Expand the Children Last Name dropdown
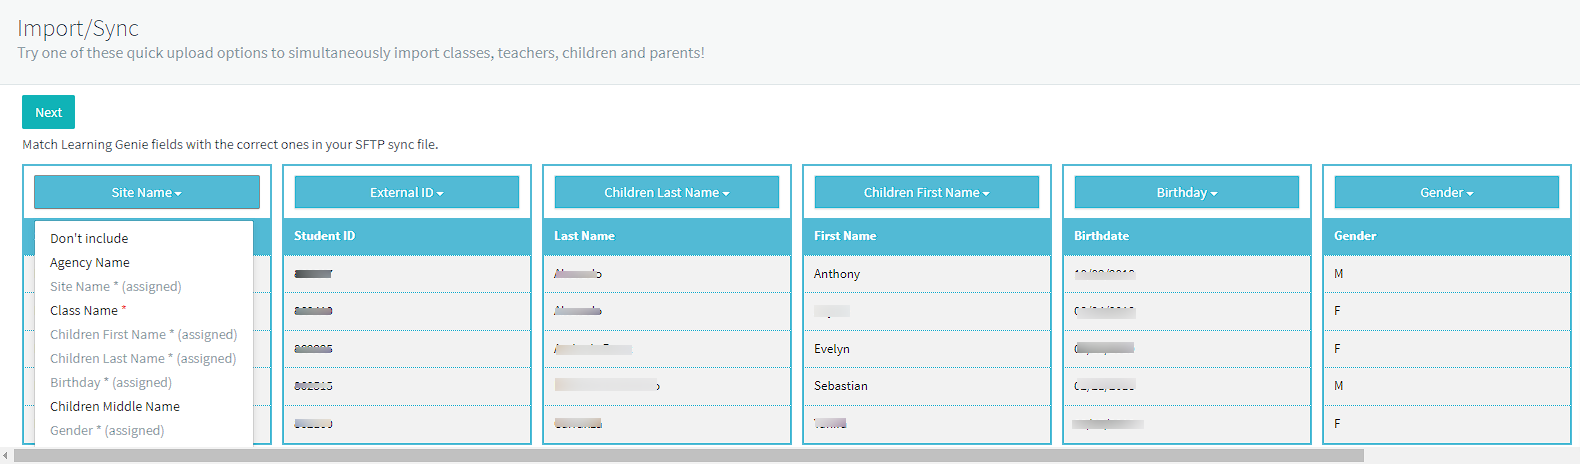This screenshot has height=469, width=1580. (667, 192)
